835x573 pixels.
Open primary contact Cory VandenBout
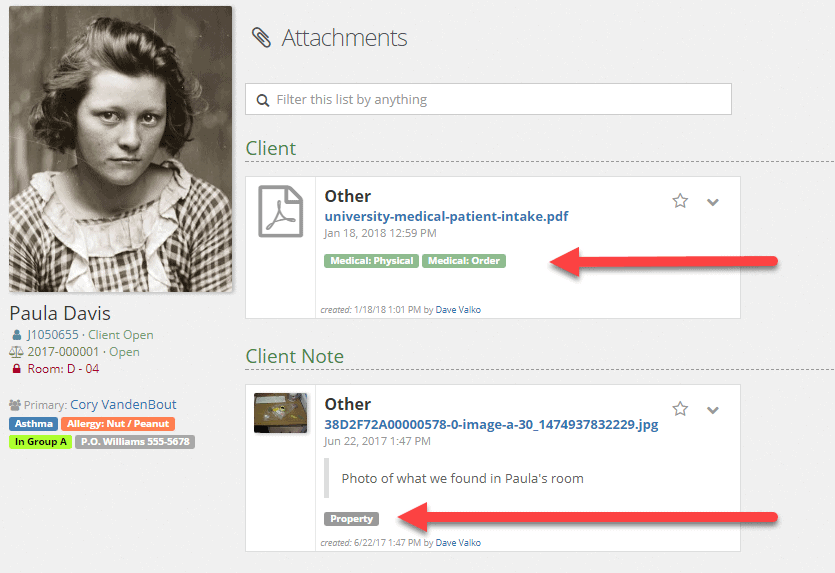pyautogui.click(x=123, y=405)
